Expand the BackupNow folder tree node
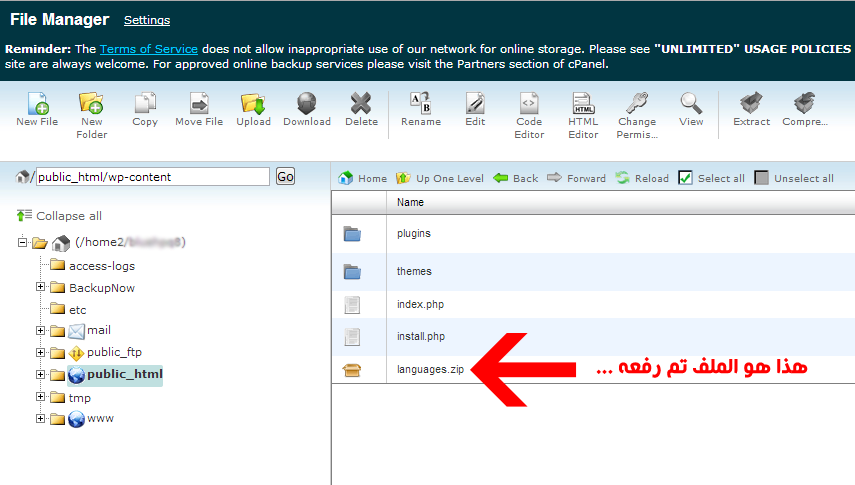The image size is (855, 485). 41,288
